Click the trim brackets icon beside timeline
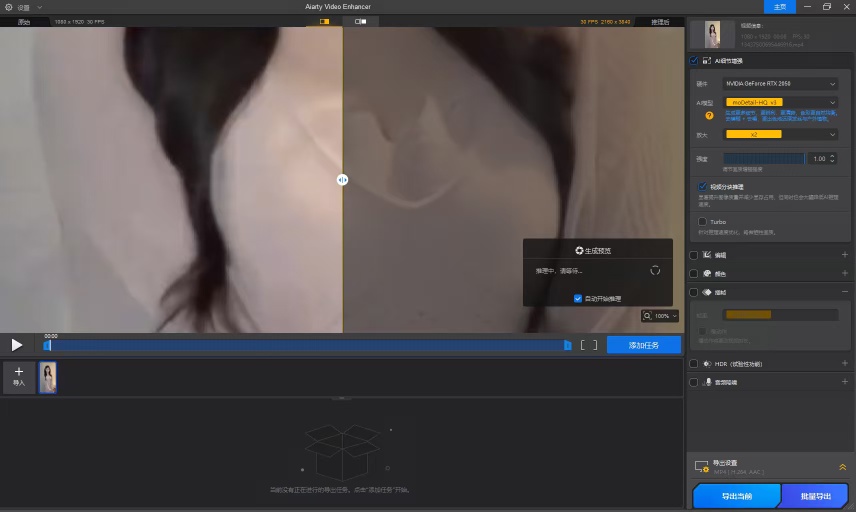 pyautogui.click(x=588, y=345)
